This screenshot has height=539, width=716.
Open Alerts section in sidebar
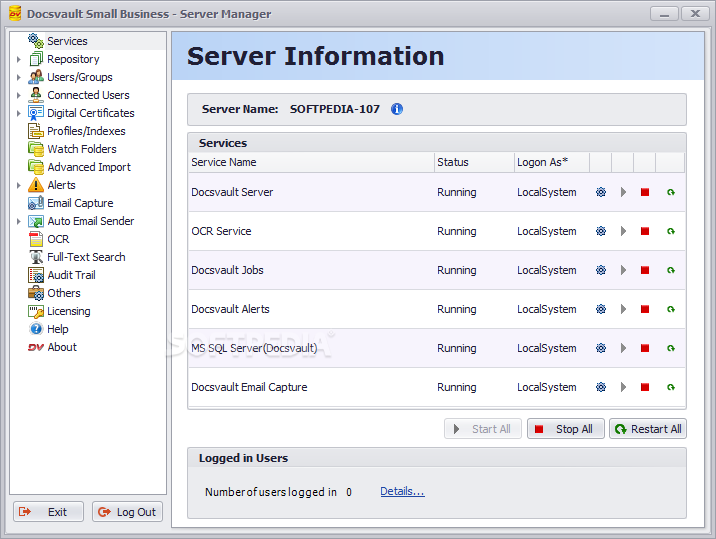click(x=61, y=185)
